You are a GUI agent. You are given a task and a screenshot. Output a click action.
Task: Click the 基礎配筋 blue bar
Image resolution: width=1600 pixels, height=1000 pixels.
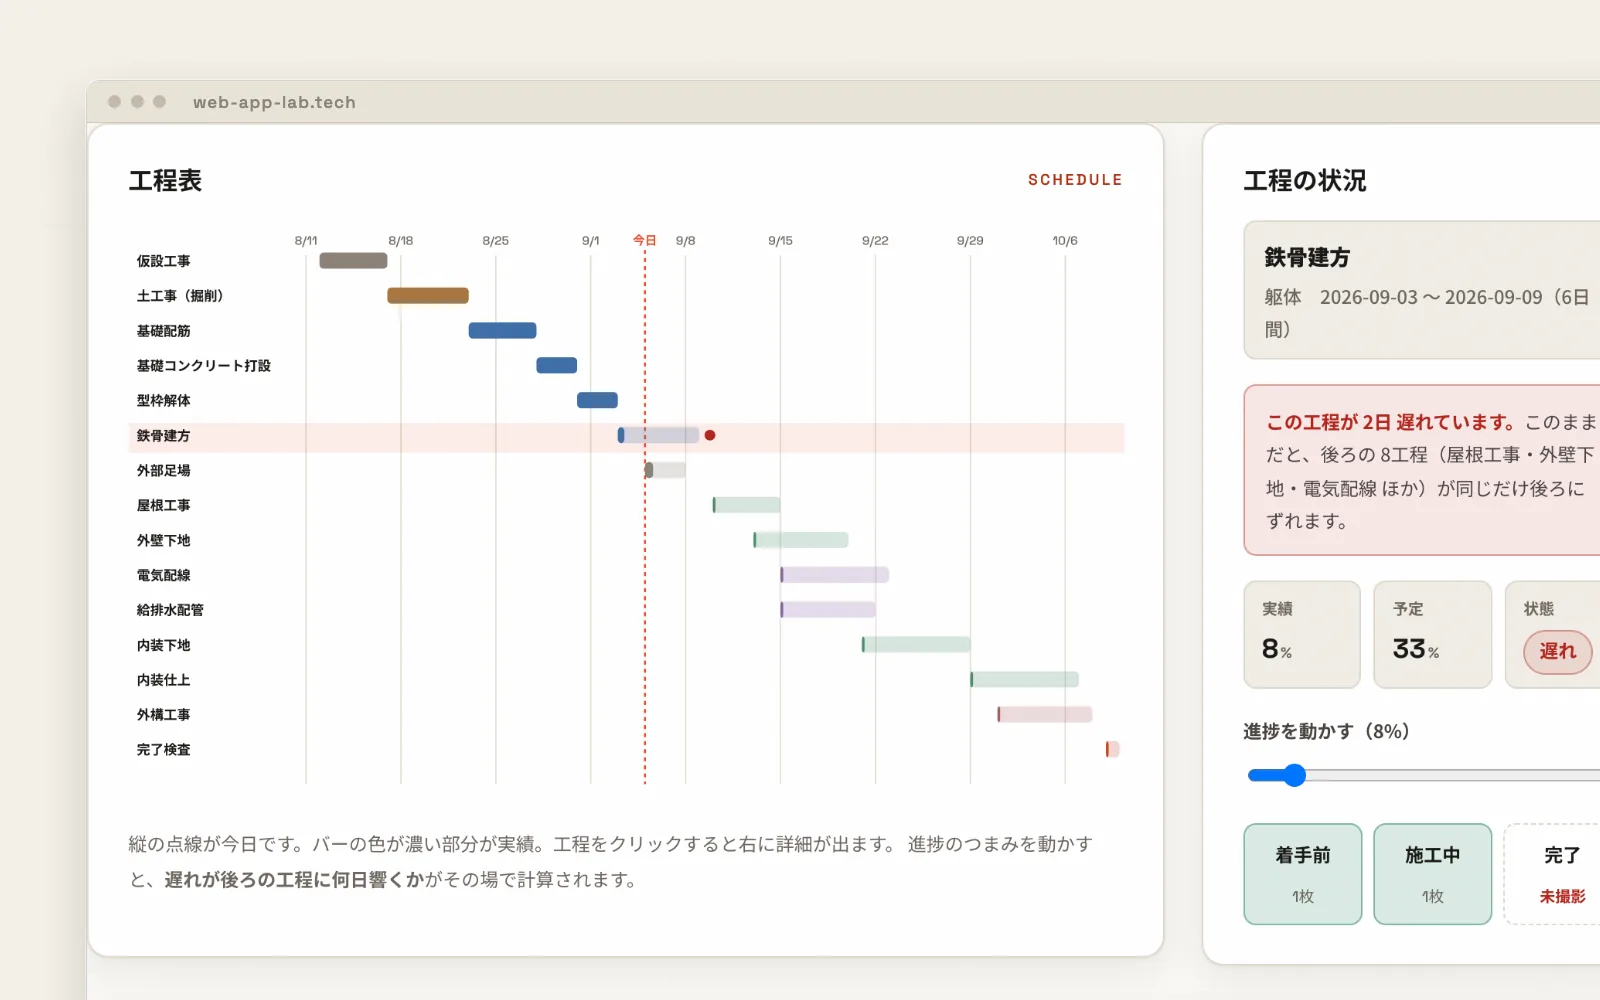coord(502,331)
